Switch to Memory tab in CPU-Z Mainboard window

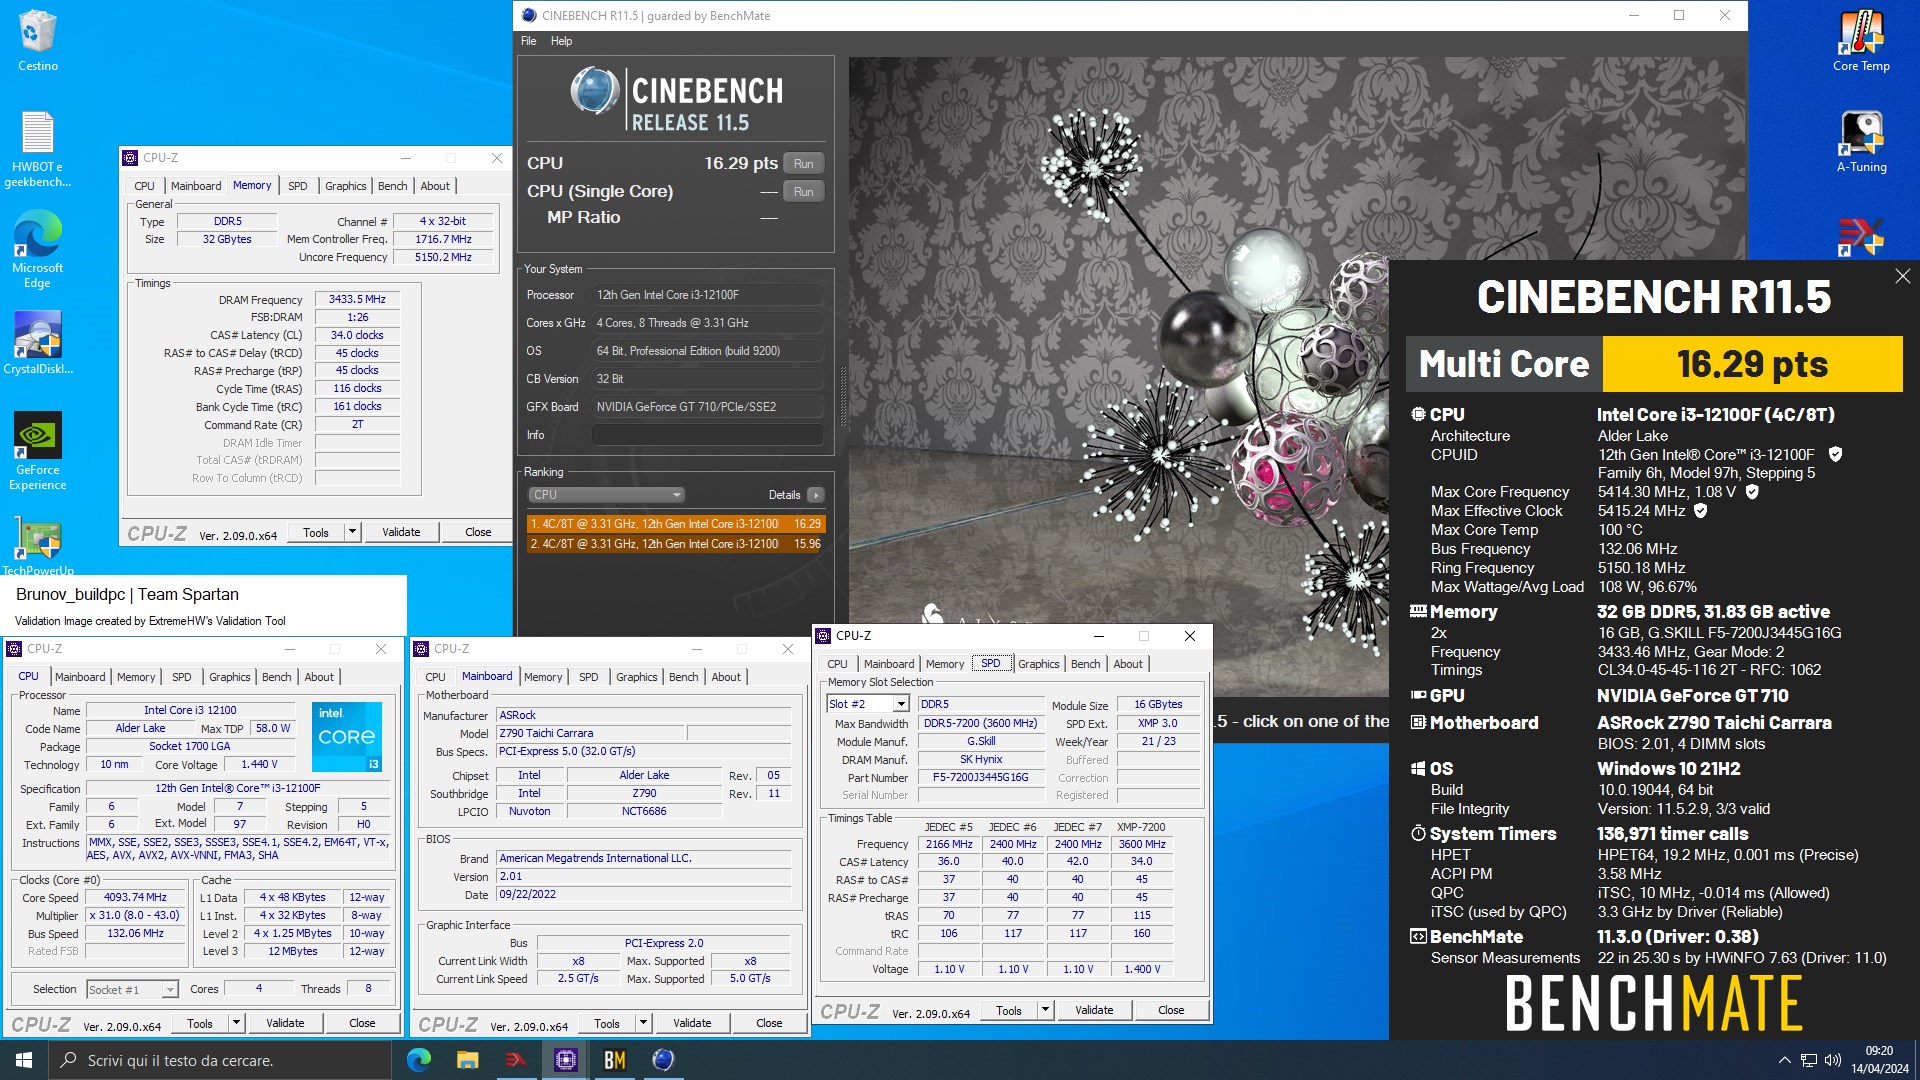click(543, 677)
